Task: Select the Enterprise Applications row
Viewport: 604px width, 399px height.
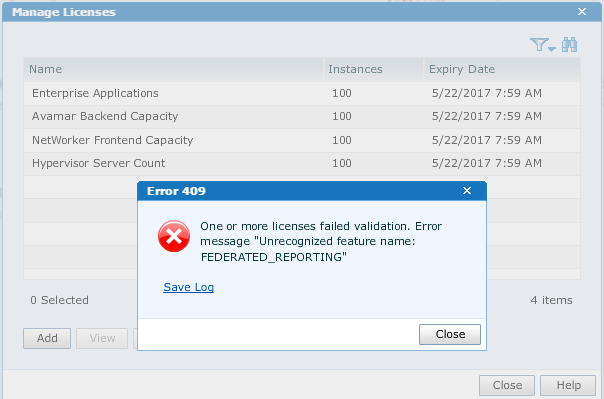Action: 302,93
